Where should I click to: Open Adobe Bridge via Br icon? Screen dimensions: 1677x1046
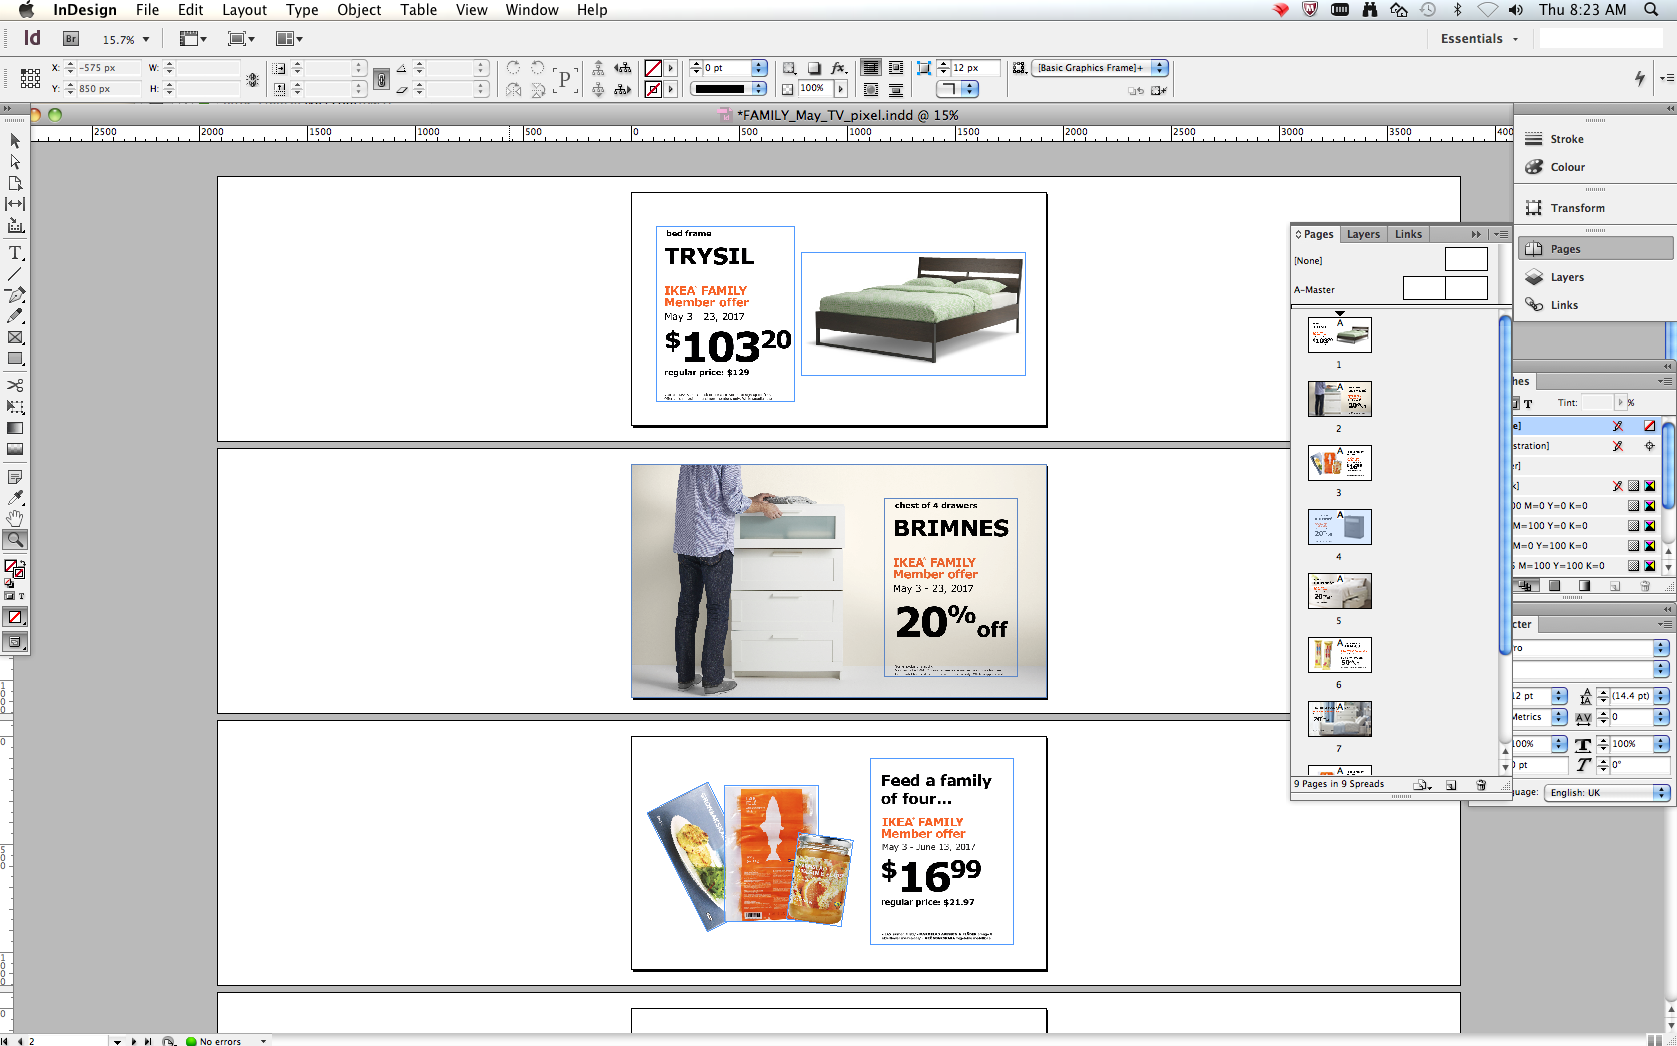[71, 39]
